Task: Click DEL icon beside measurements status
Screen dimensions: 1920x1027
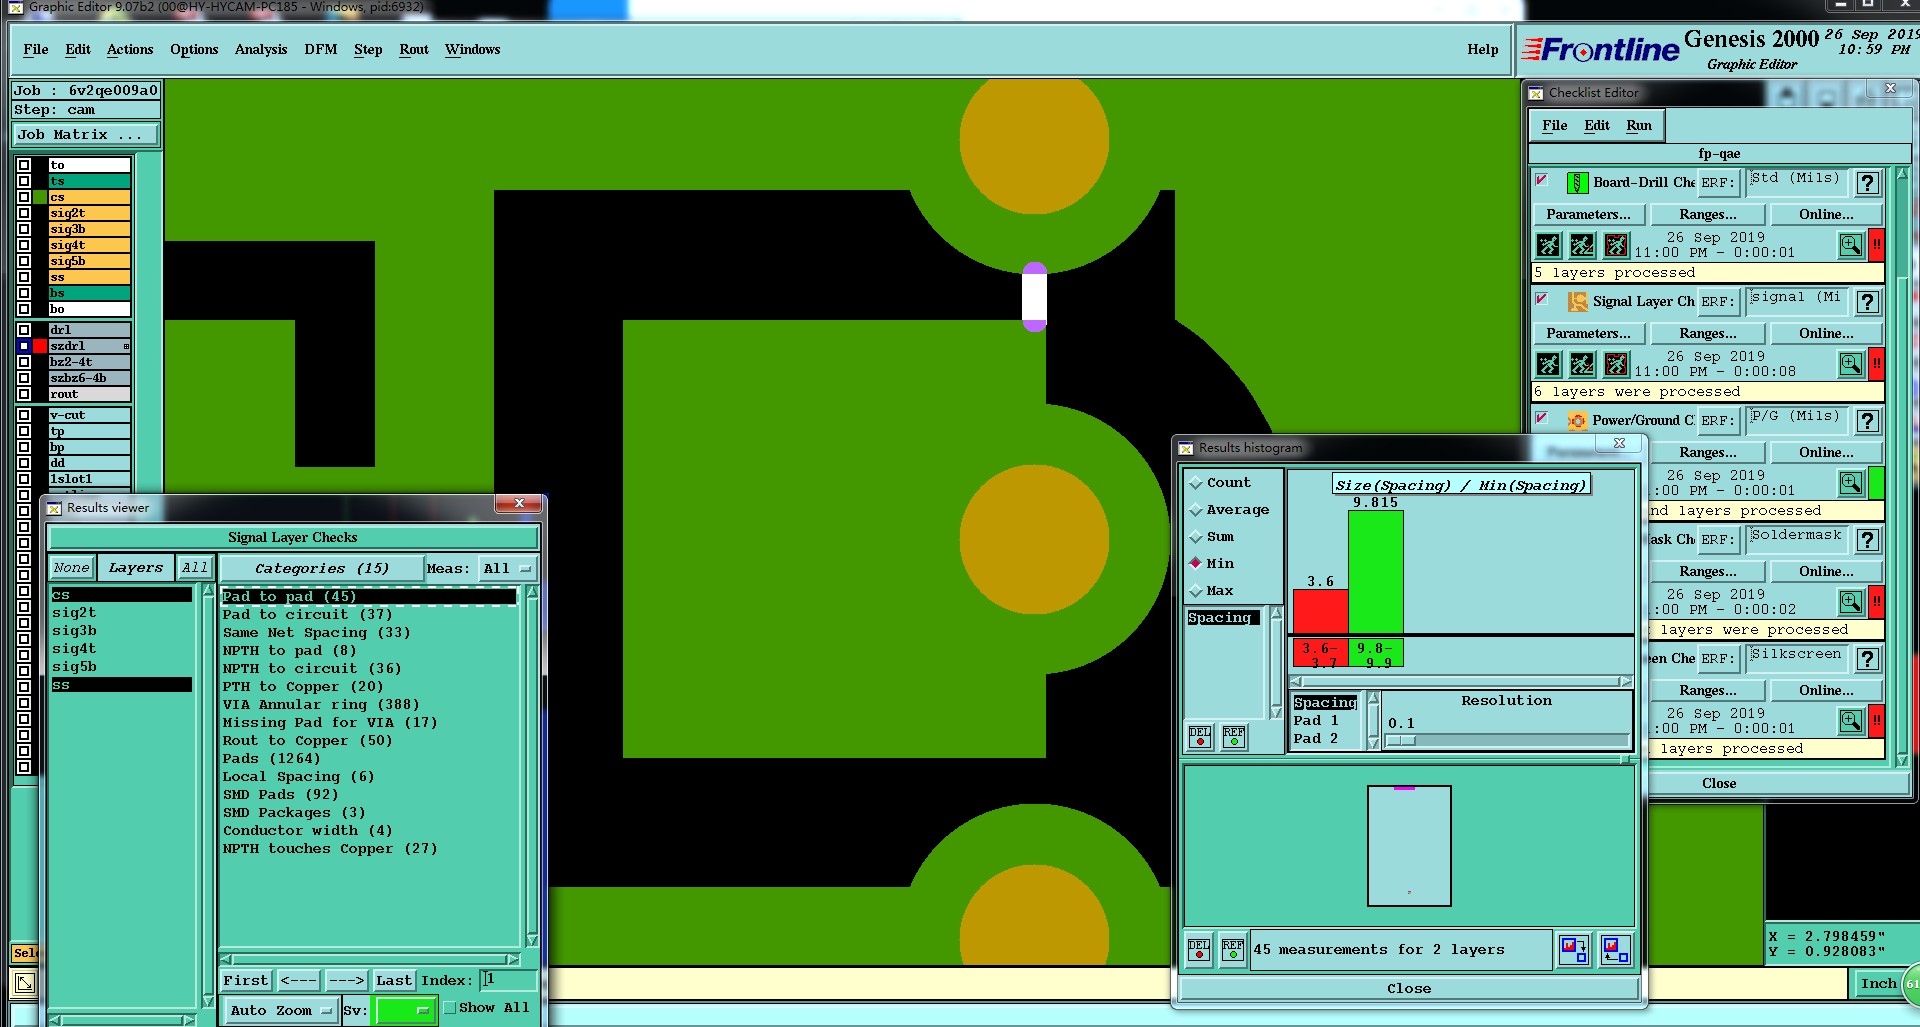Action: coord(1199,949)
